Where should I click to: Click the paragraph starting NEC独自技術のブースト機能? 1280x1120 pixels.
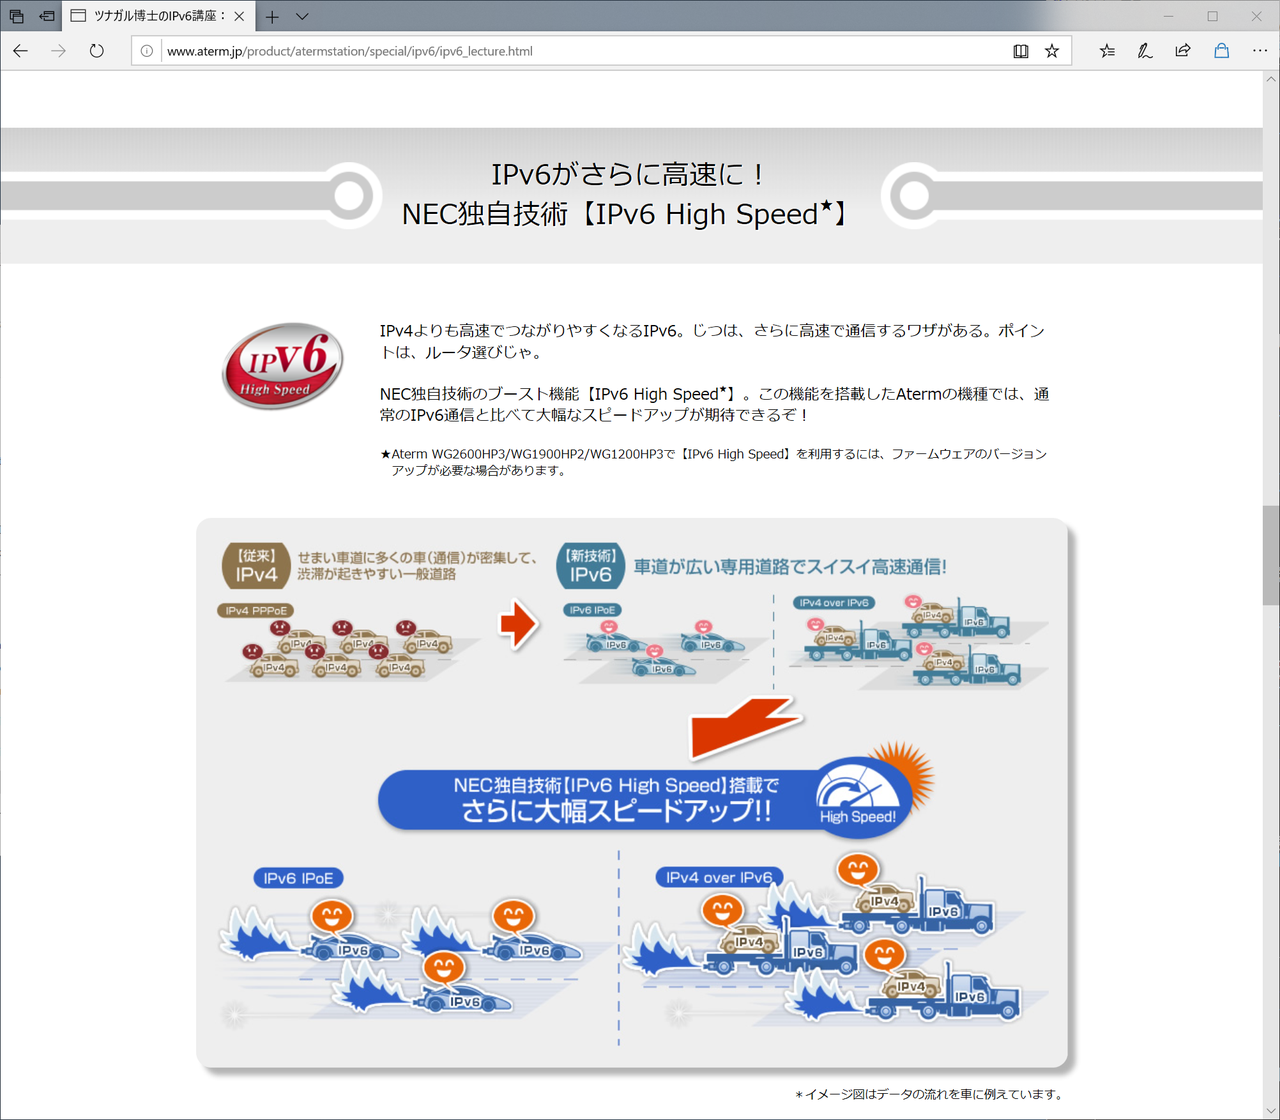pyautogui.click(x=714, y=404)
